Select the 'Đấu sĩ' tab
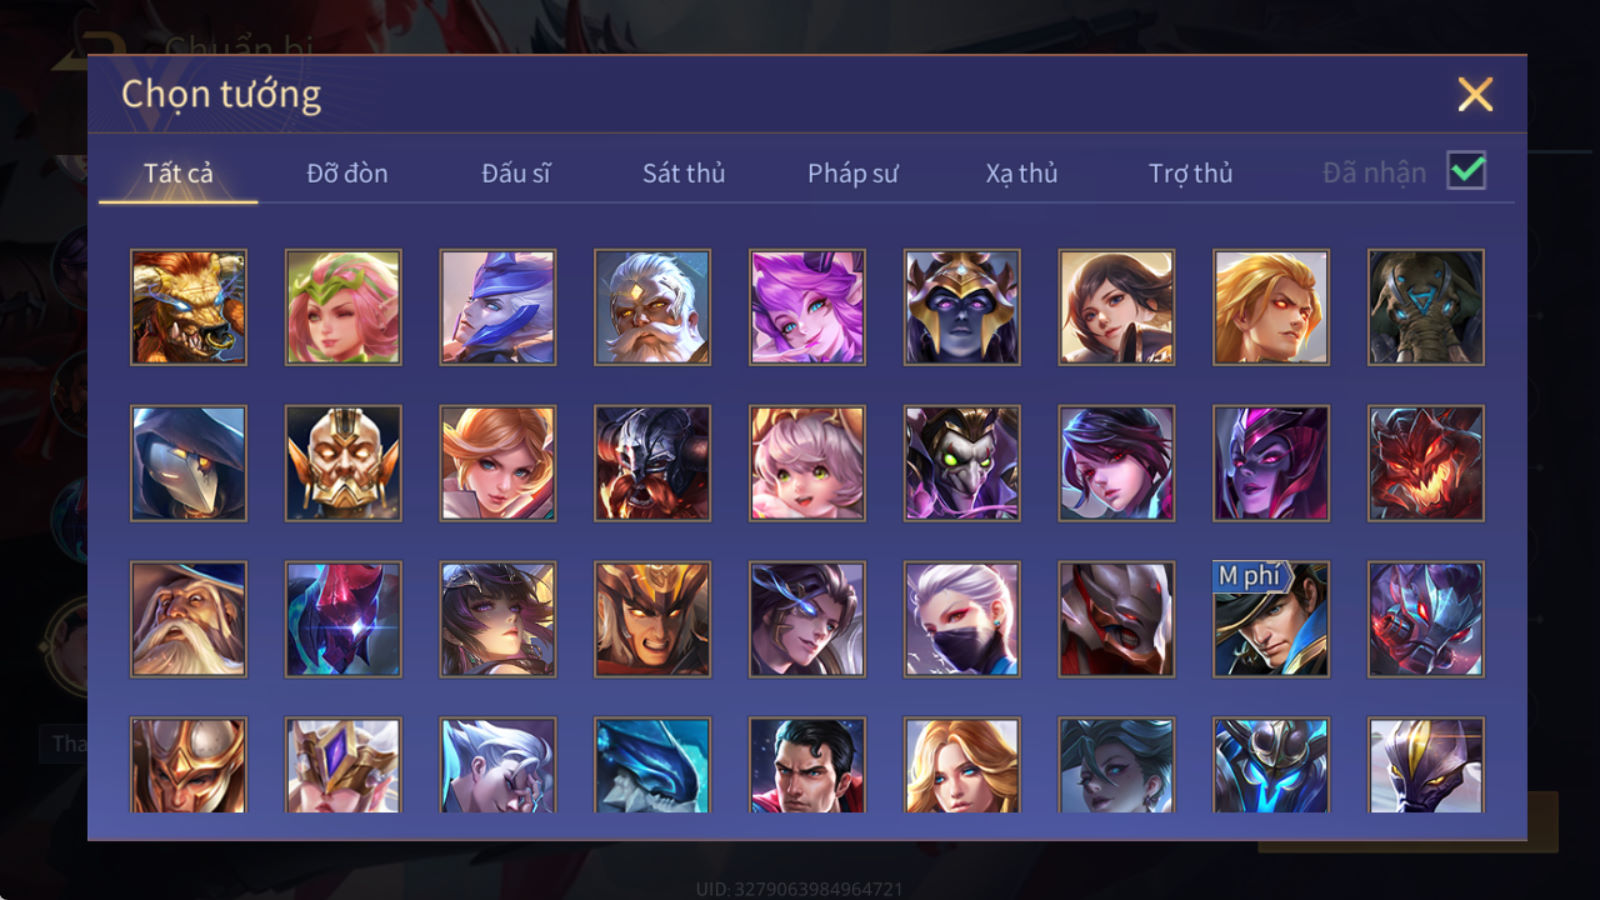Screen dimensions: 1600x900 click(516, 173)
